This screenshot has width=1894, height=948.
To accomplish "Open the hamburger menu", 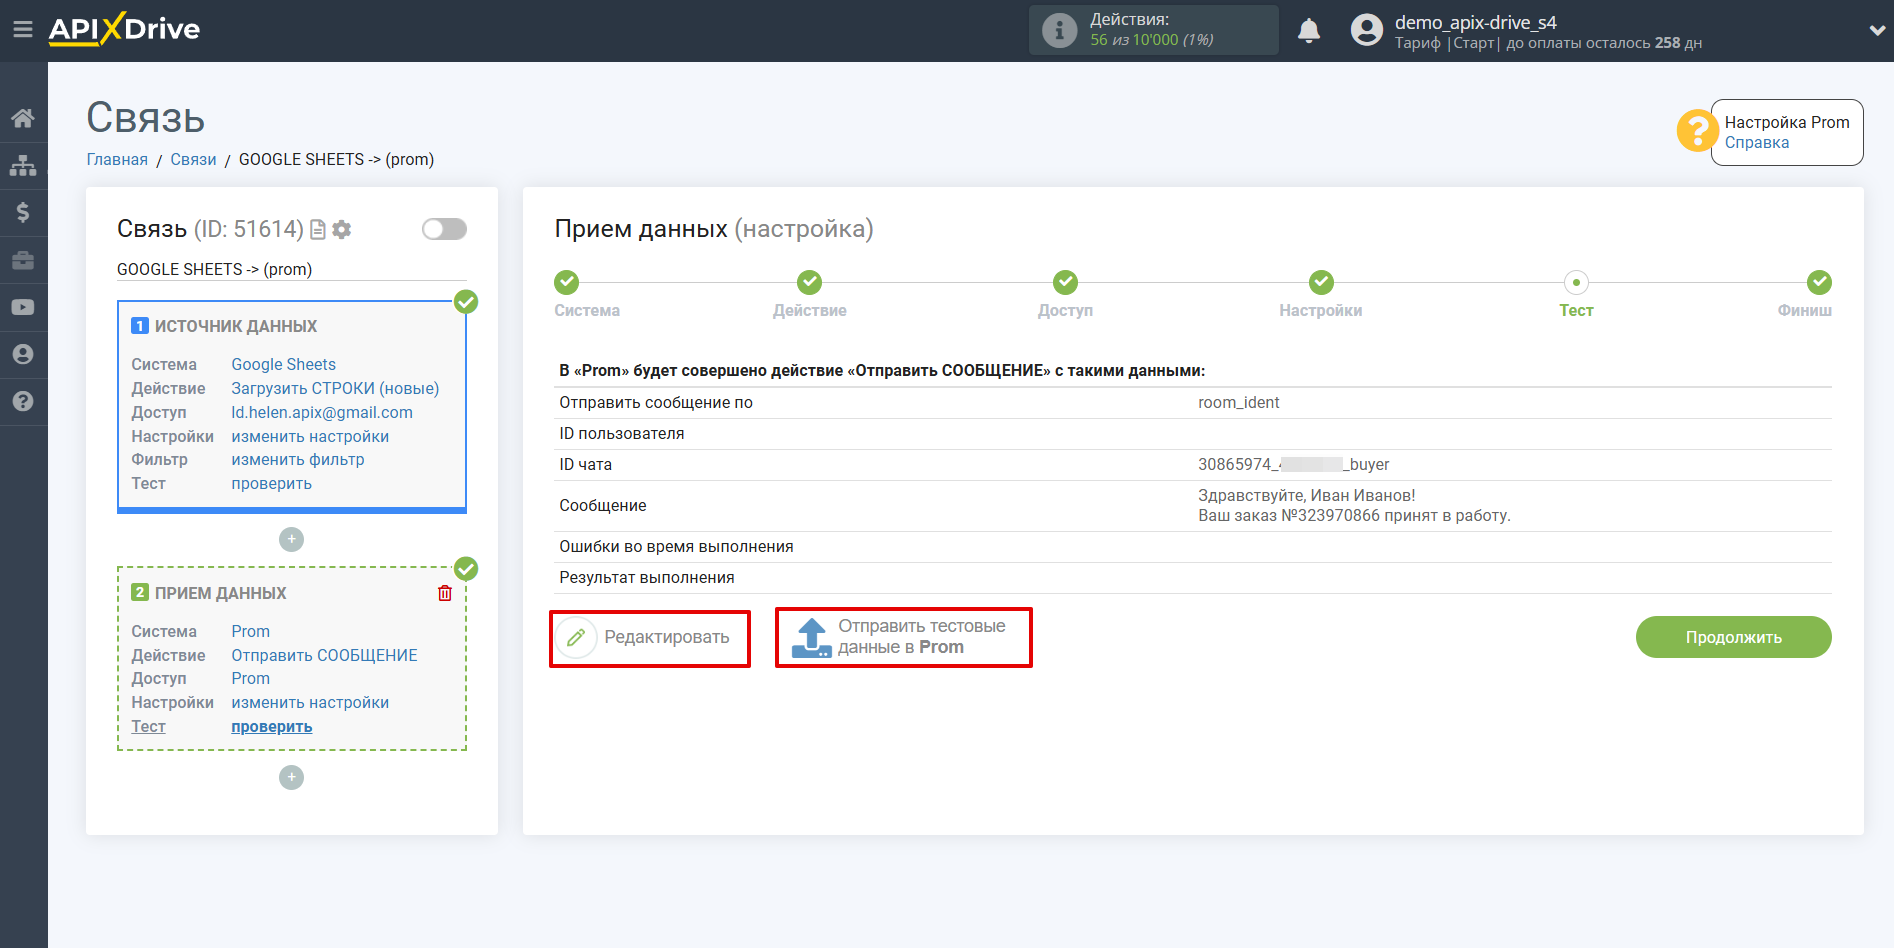I will tap(23, 30).
